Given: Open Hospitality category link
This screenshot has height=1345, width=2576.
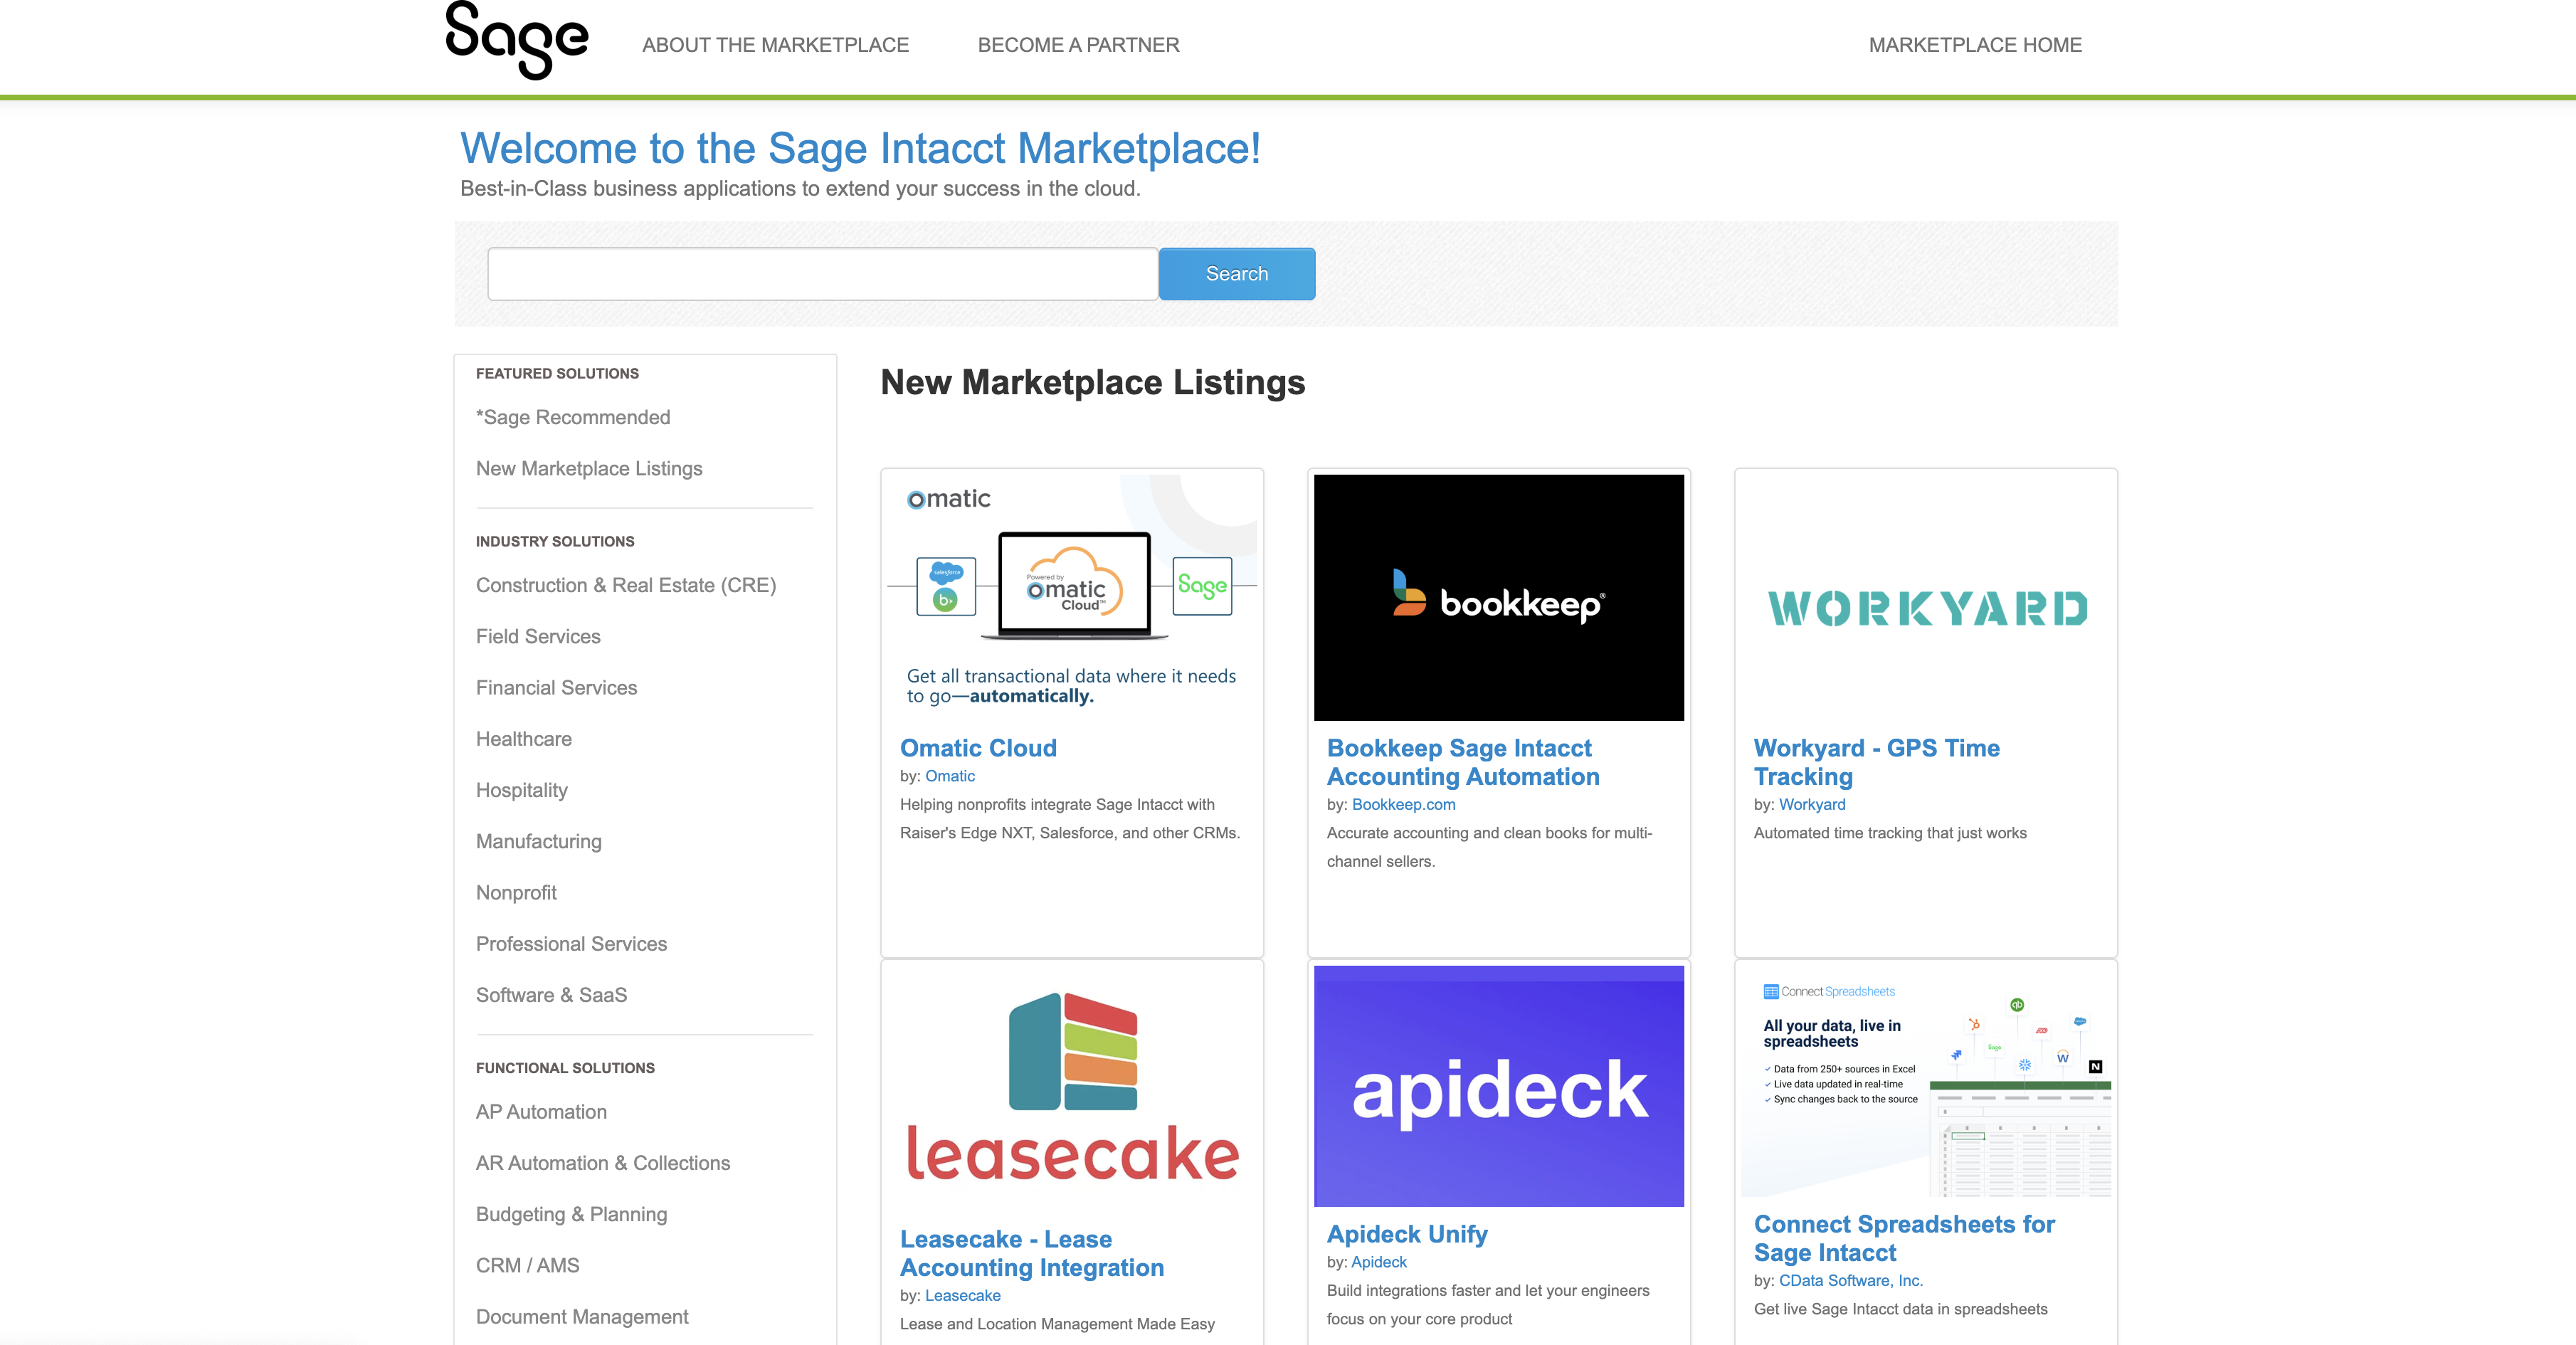Looking at the screenshot, I should [522, 790].
